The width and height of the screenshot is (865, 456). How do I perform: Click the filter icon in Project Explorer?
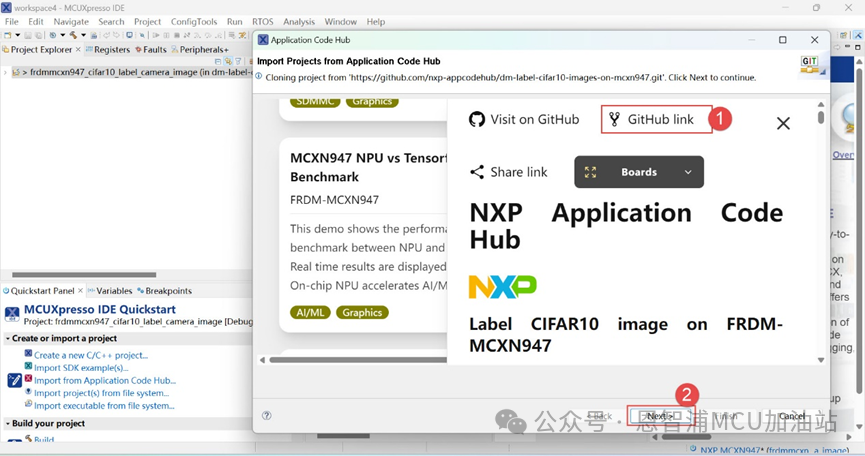[x=238, y=62]
